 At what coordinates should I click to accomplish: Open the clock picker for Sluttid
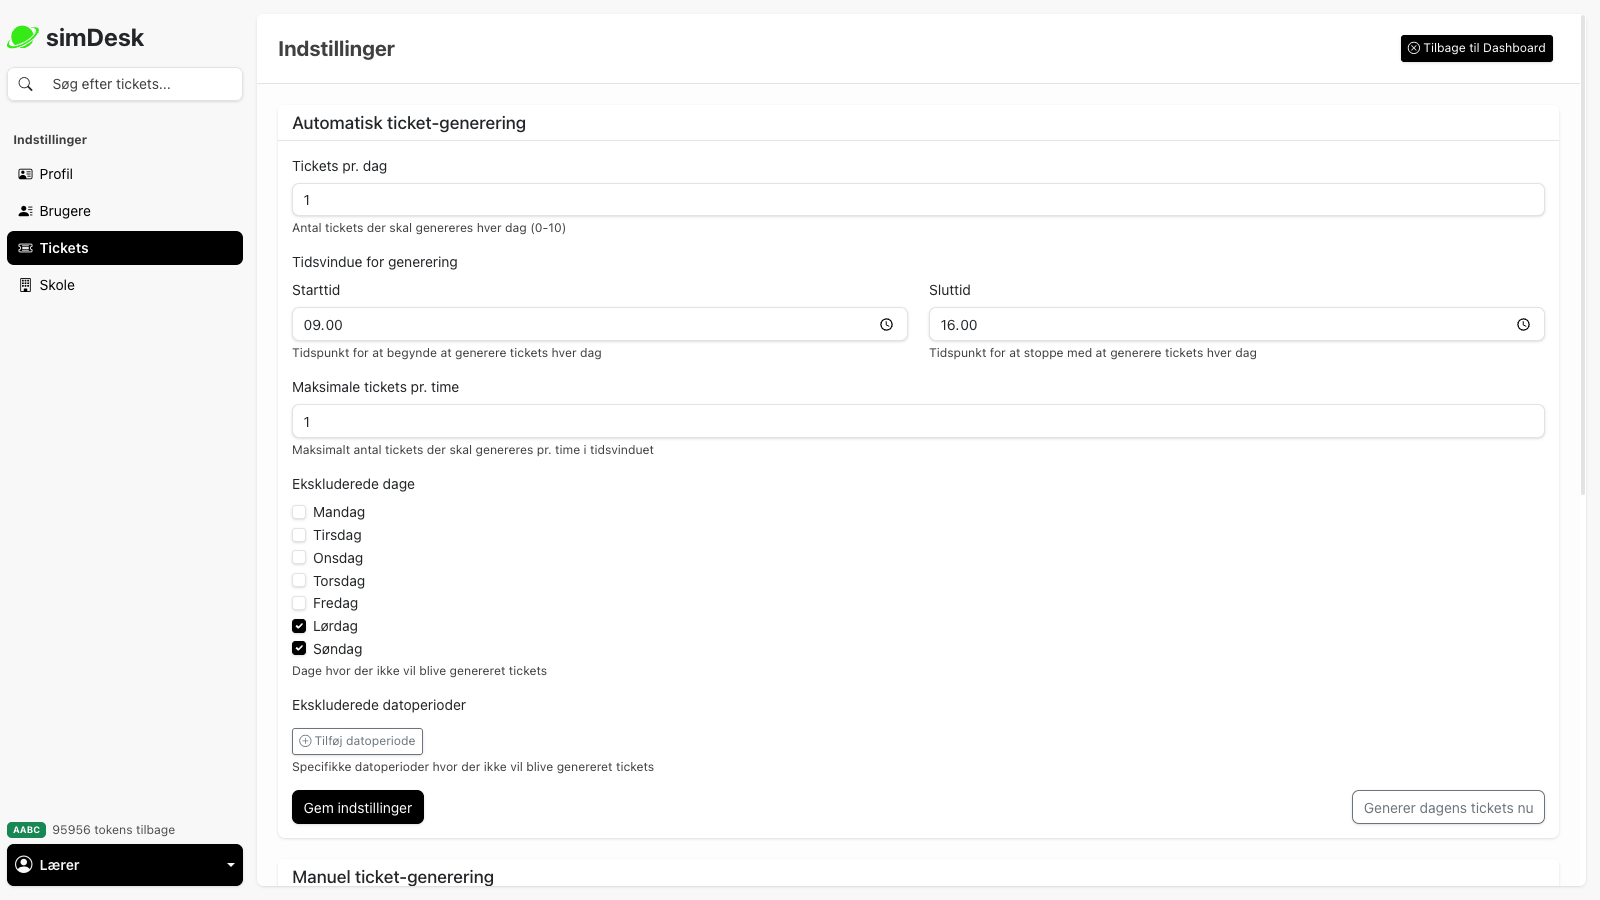[x=1523, y=324]
